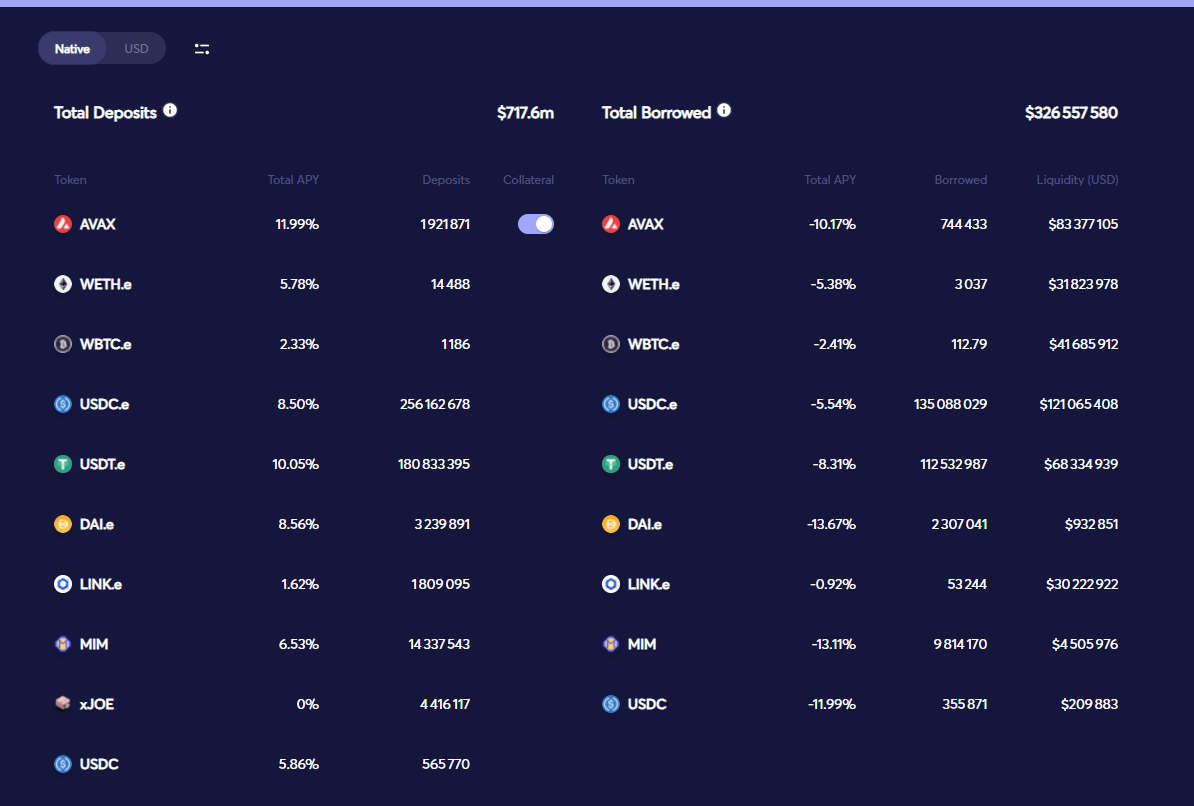Click the Total Borrowed info icon
This screenshot has width=1194, height=806.
pyautogui.click(x=724, y=111)
